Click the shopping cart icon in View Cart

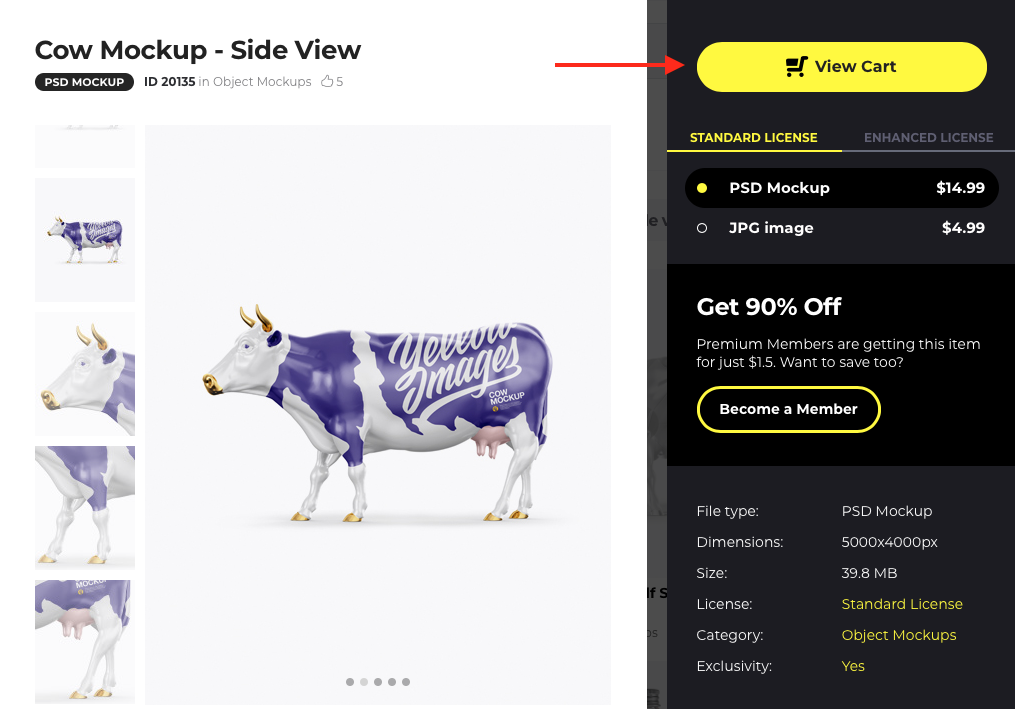[x=796, y=67]
